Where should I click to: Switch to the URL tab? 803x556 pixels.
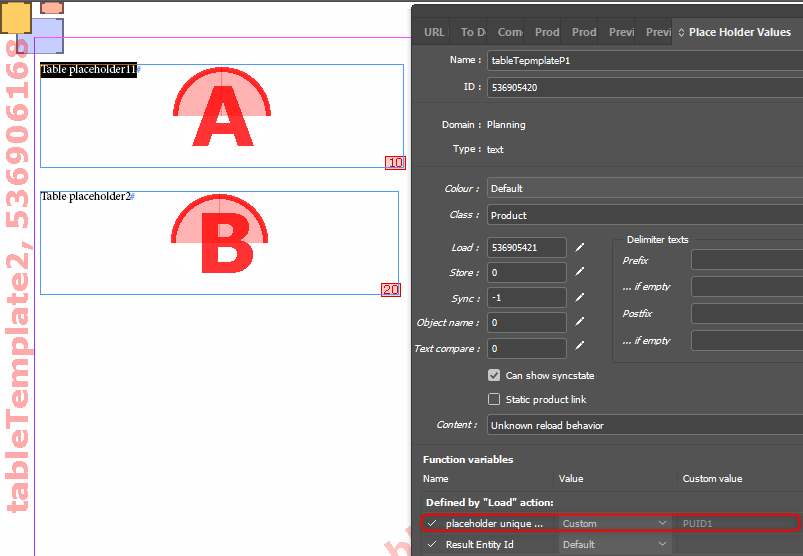[434, 32]
